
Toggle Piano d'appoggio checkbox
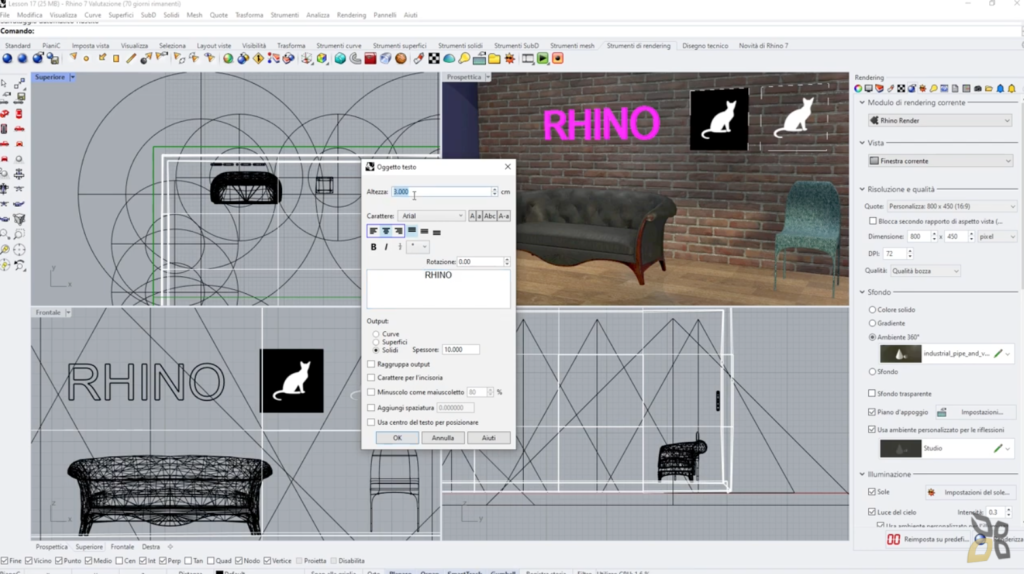click(x=872, y=412)
